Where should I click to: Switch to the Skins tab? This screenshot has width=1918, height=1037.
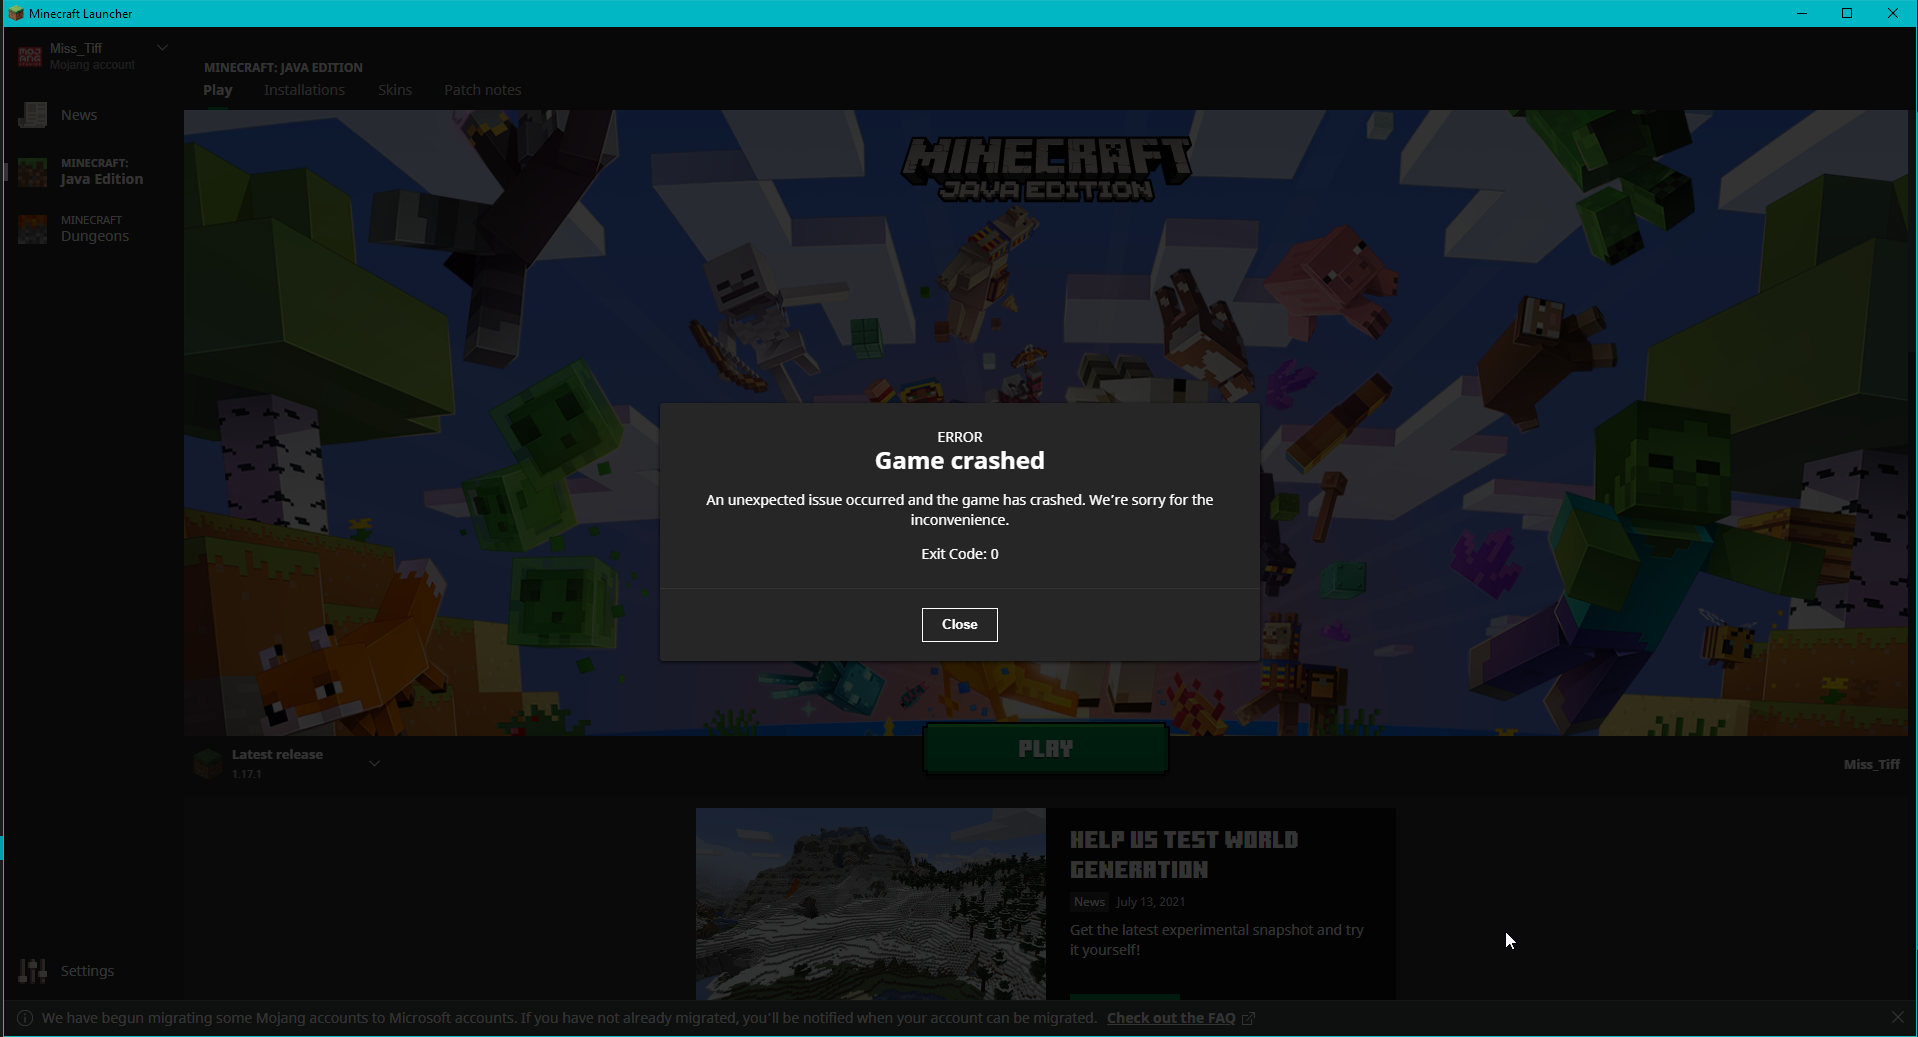click(395, 90)
